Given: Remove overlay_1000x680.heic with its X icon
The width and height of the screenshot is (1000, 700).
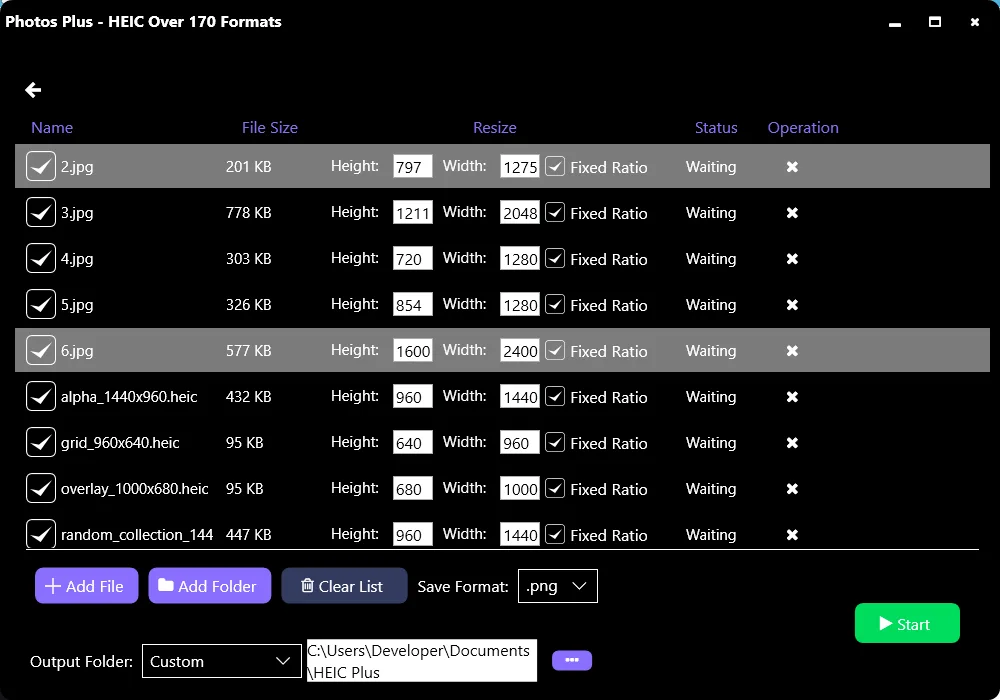Looking at the screenshot, I should (792, 488).
